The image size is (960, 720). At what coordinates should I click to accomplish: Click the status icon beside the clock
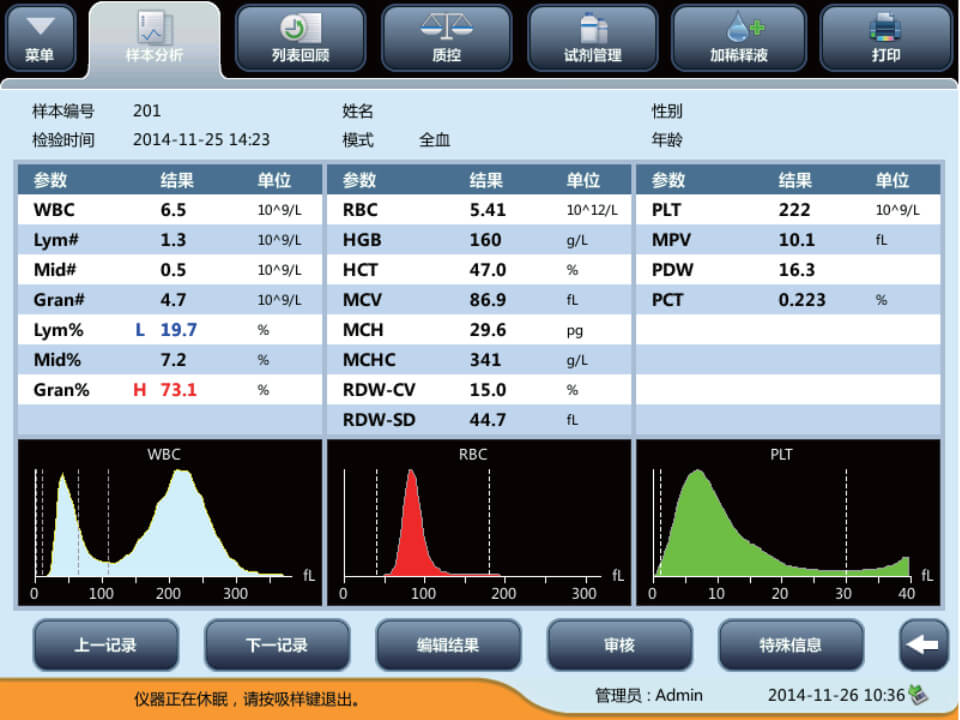click(918, 695)
